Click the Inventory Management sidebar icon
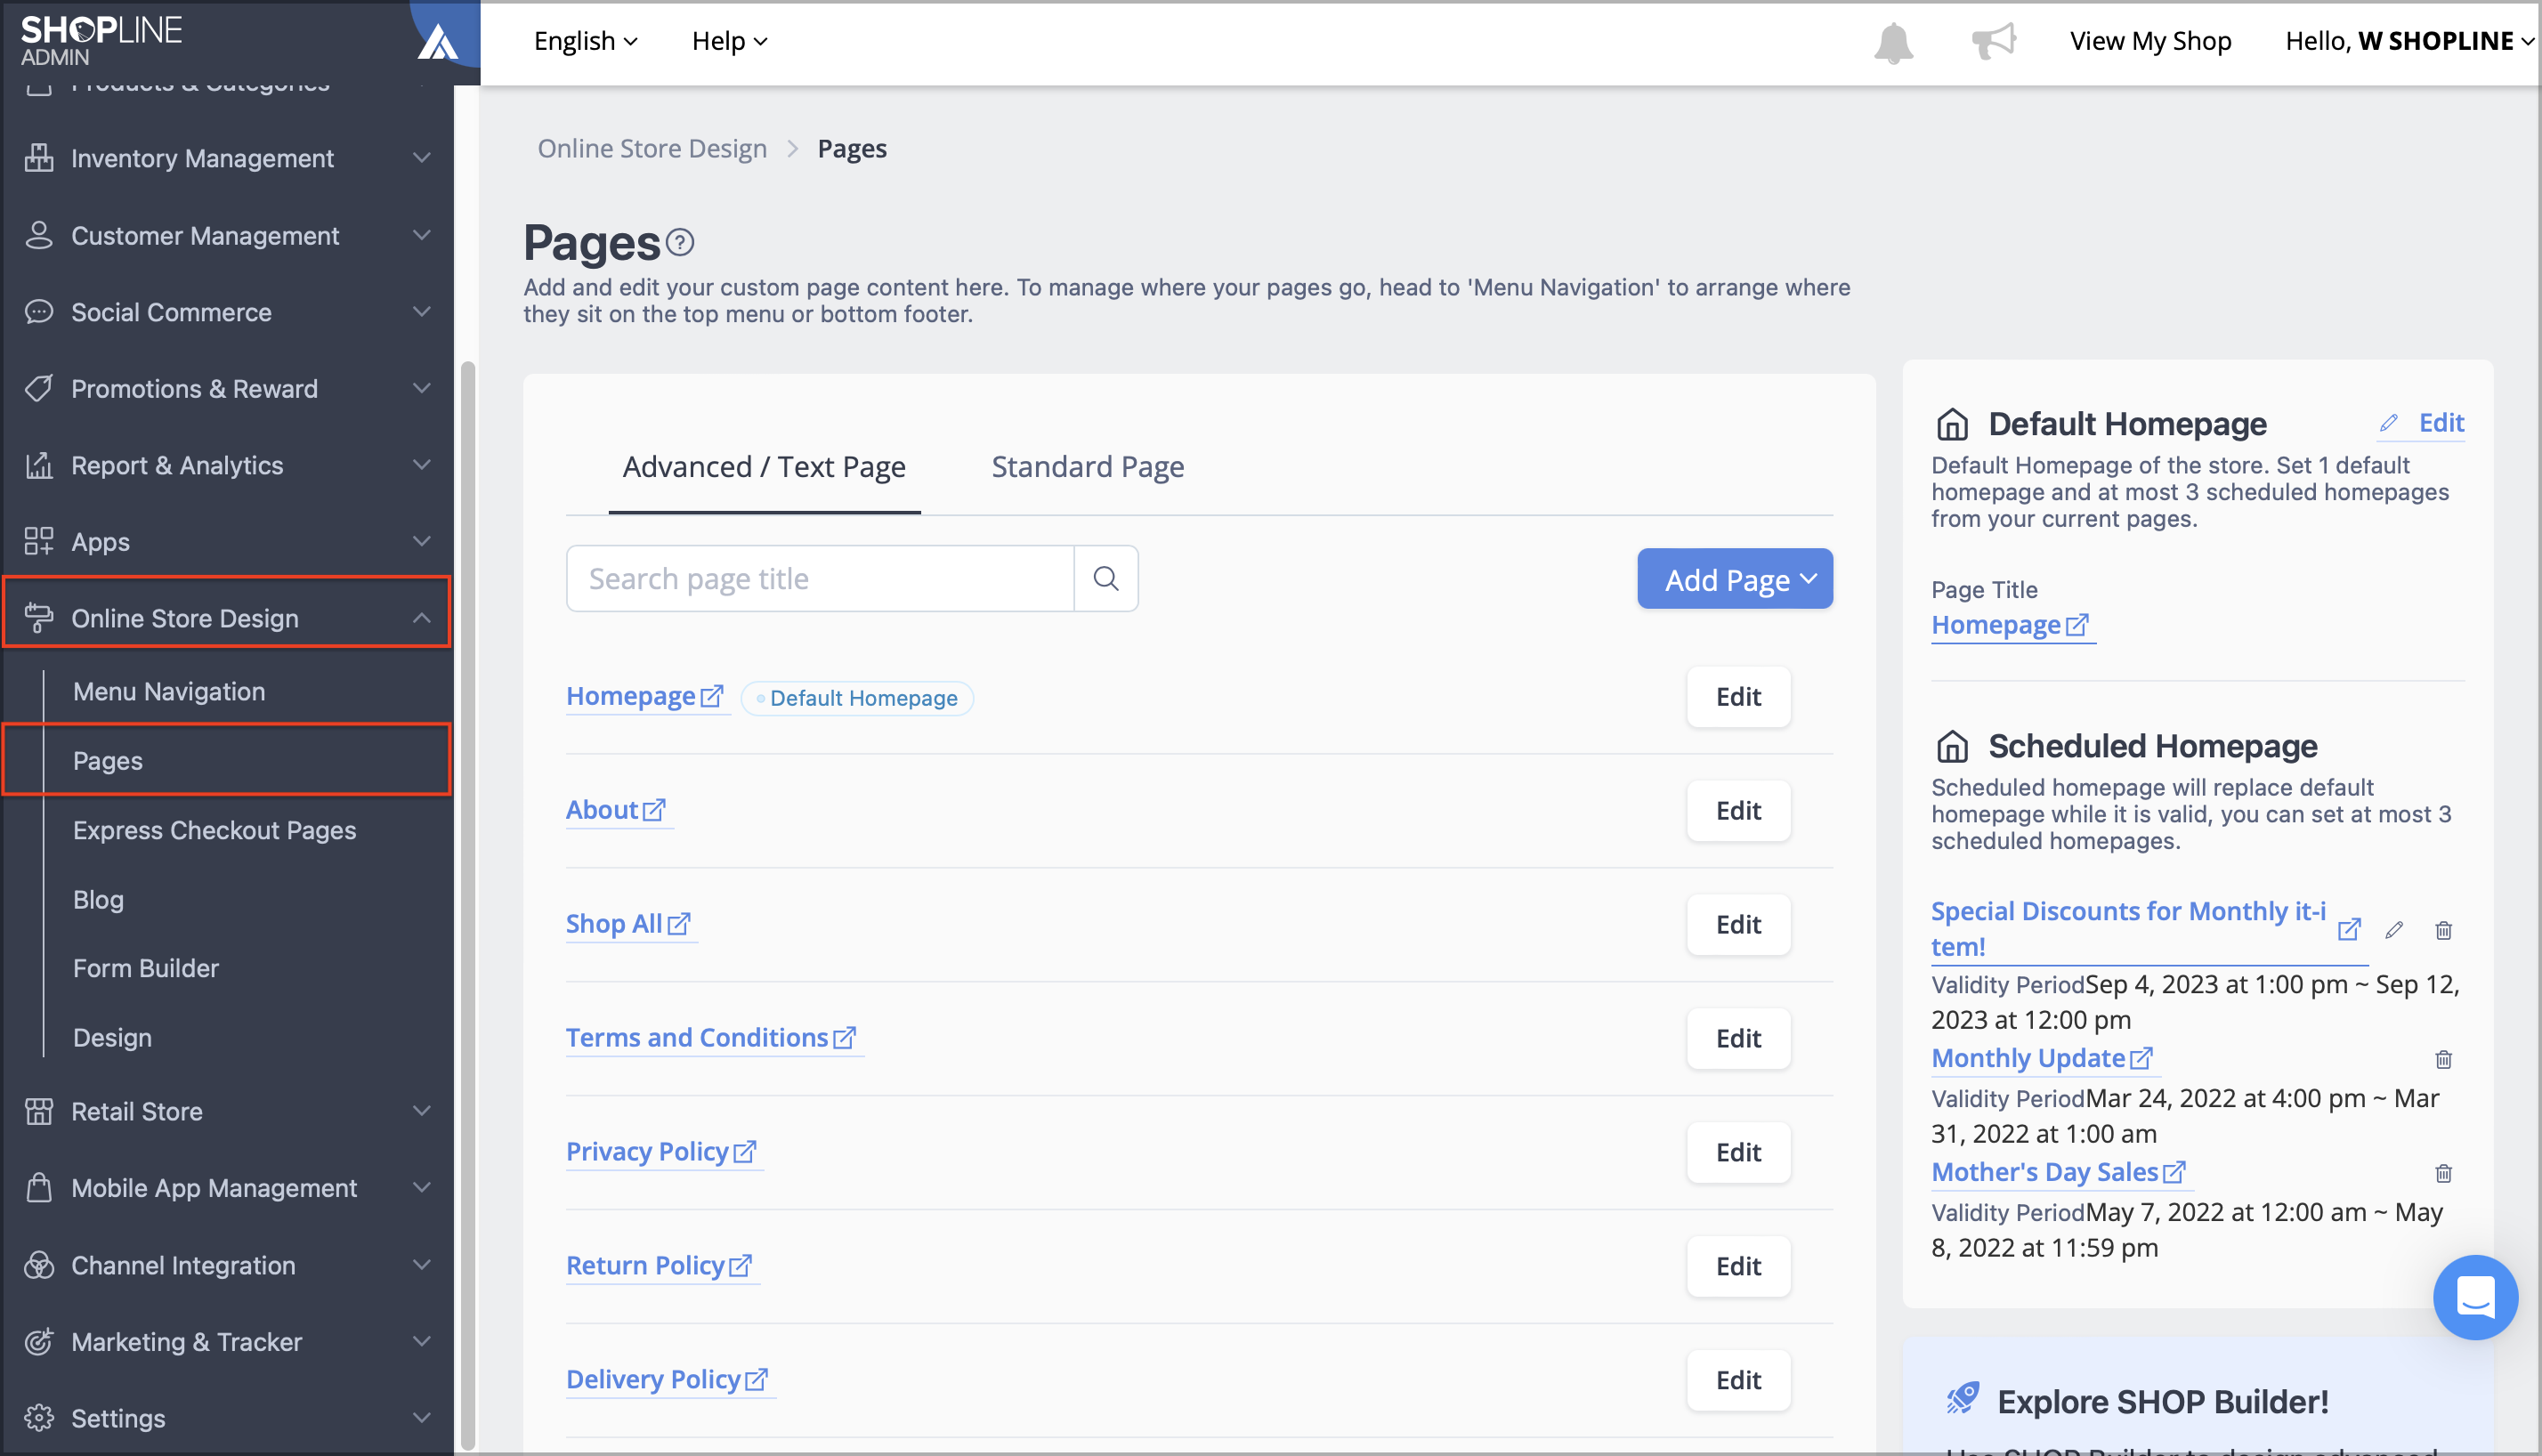The image size is (2542, 1456). click(x=39, y=158)
